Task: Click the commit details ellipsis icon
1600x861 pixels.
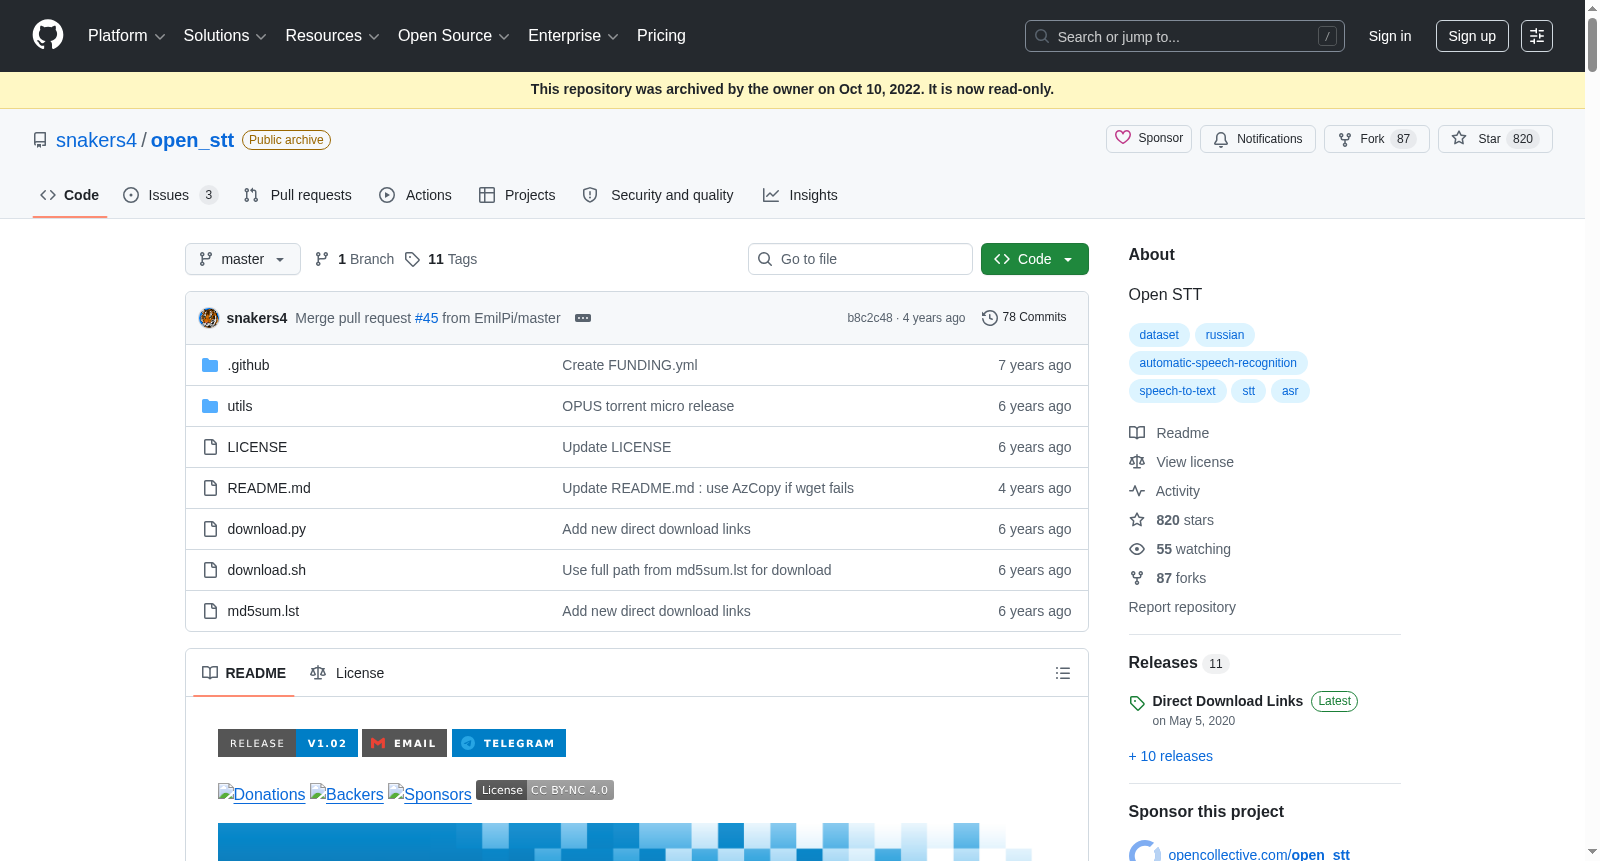Action: (583, 318)
